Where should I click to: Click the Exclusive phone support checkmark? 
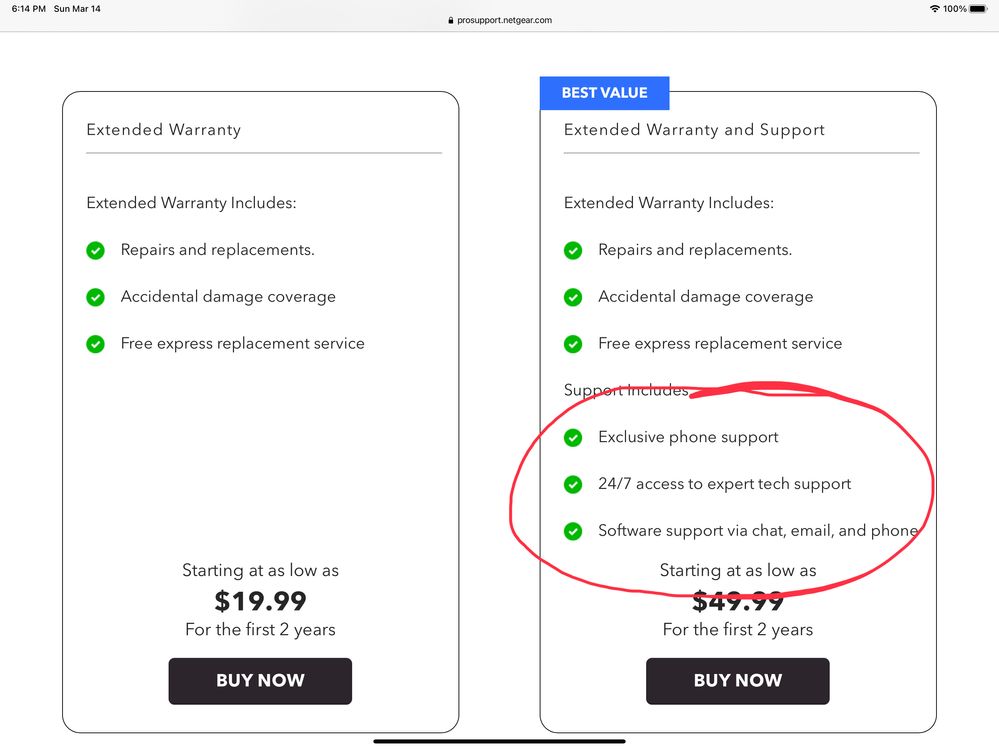573,437
